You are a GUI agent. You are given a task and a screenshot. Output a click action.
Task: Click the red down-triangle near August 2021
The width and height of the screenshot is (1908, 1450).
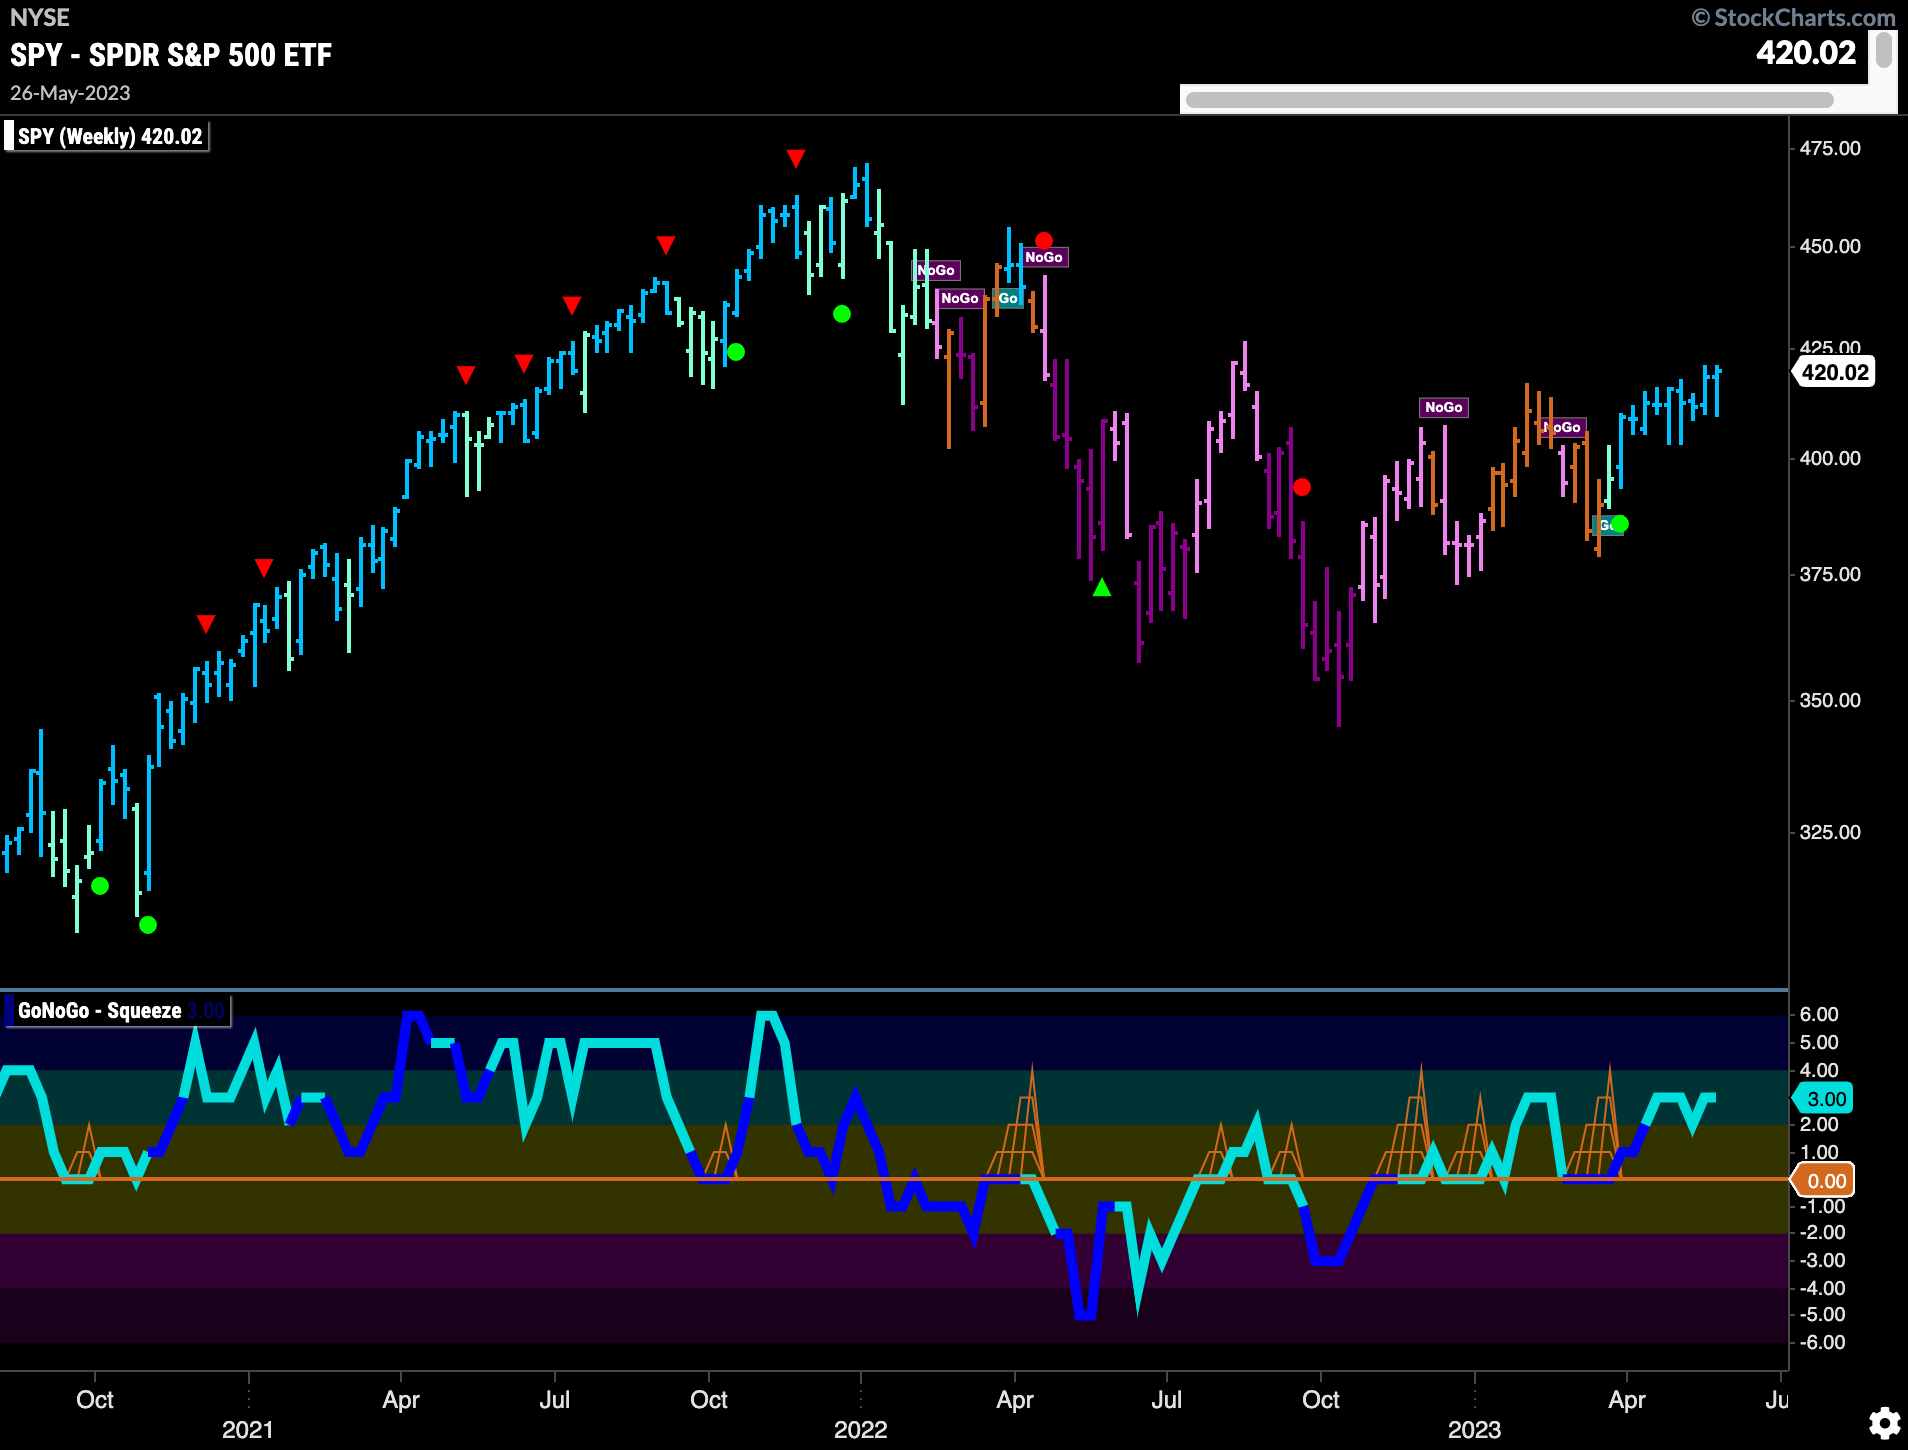(666, 245)
